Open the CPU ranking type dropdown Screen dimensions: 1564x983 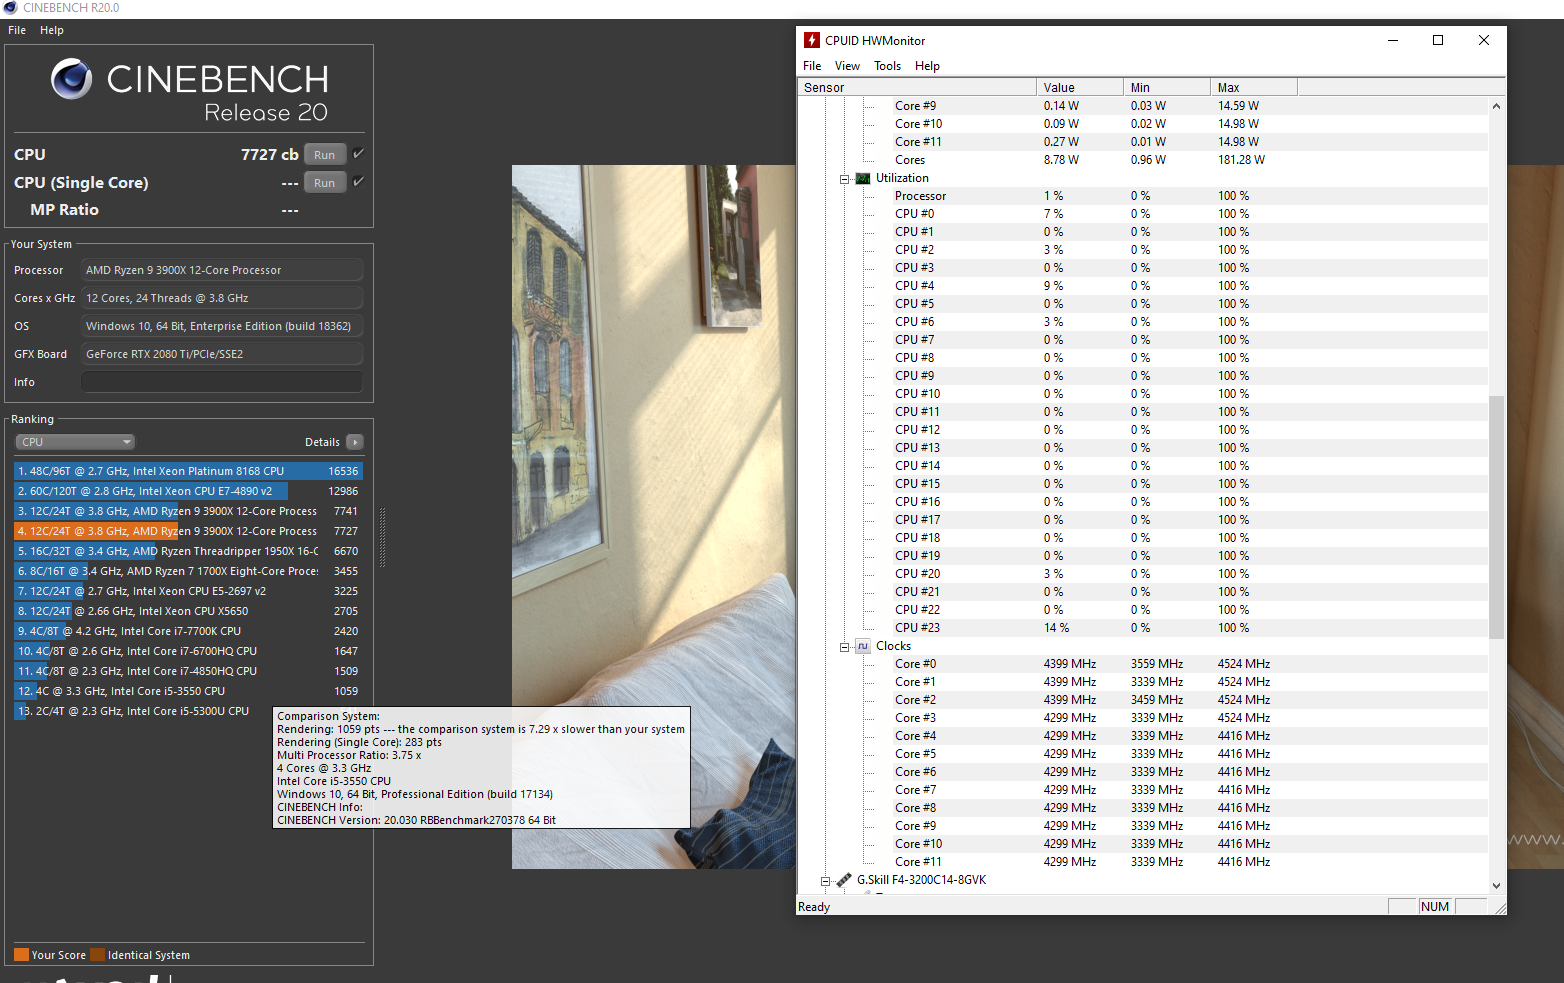click(74, 442)
